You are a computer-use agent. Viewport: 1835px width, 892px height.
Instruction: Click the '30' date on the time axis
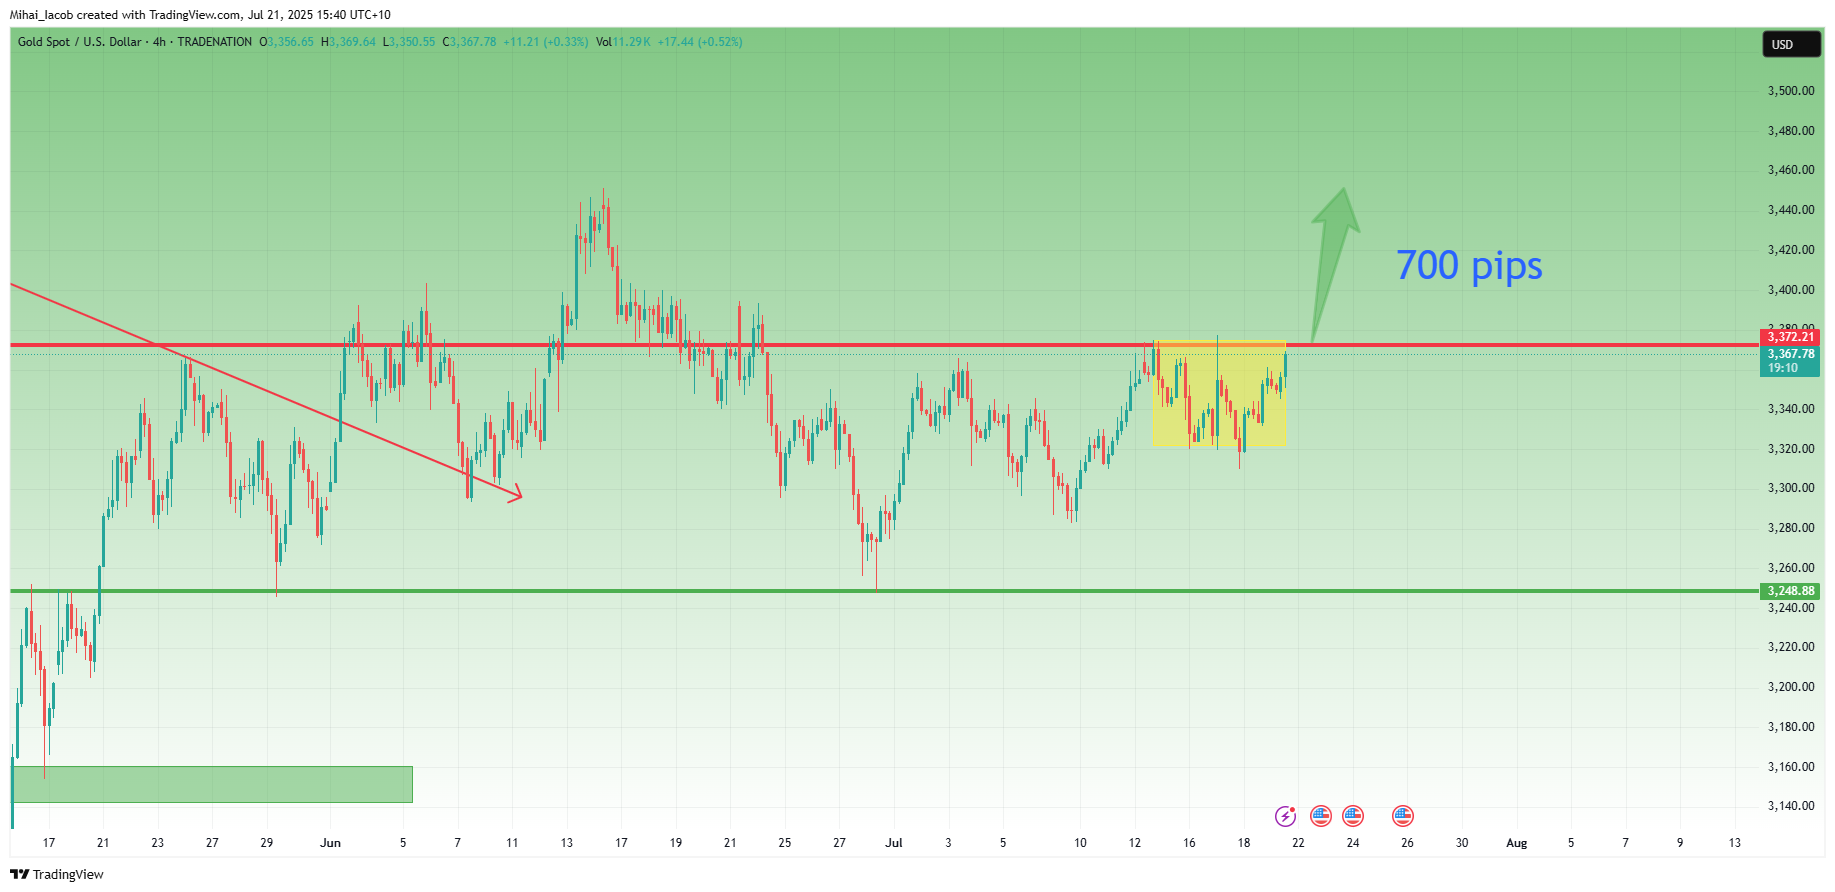click(x=1462, y=843)
